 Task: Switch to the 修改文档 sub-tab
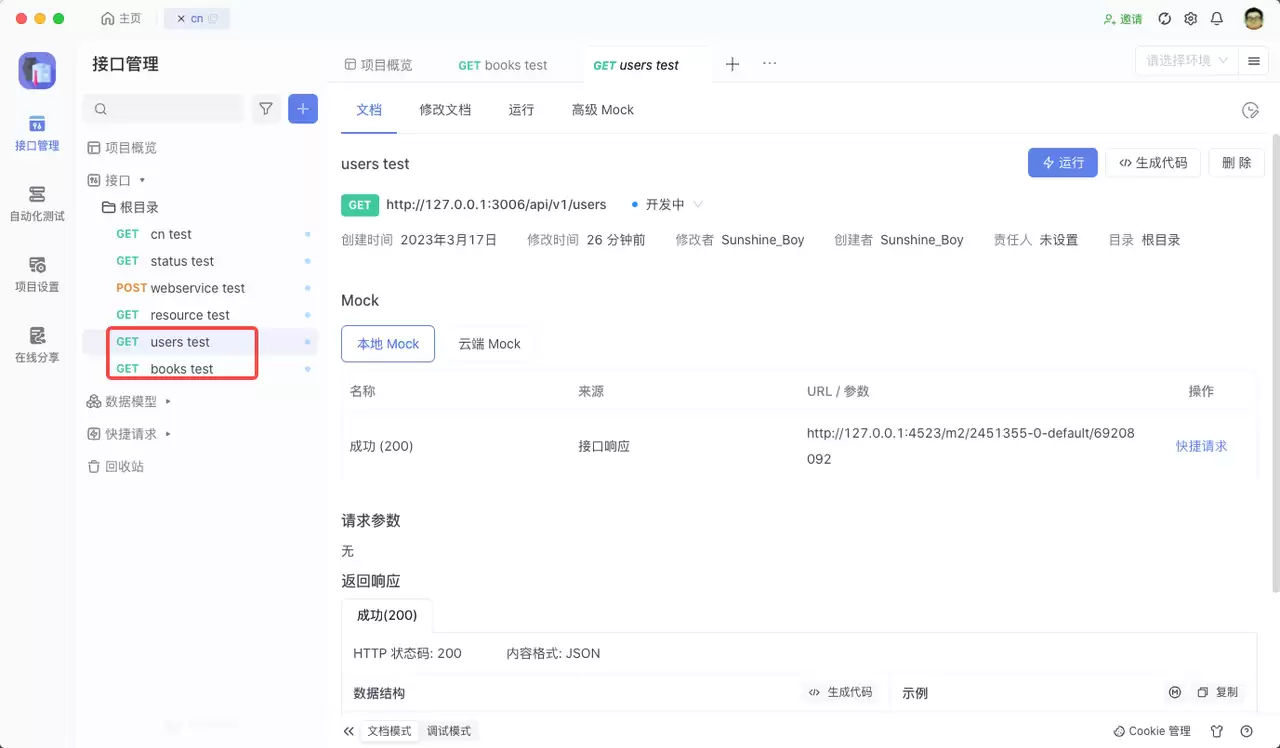point(445,110)
